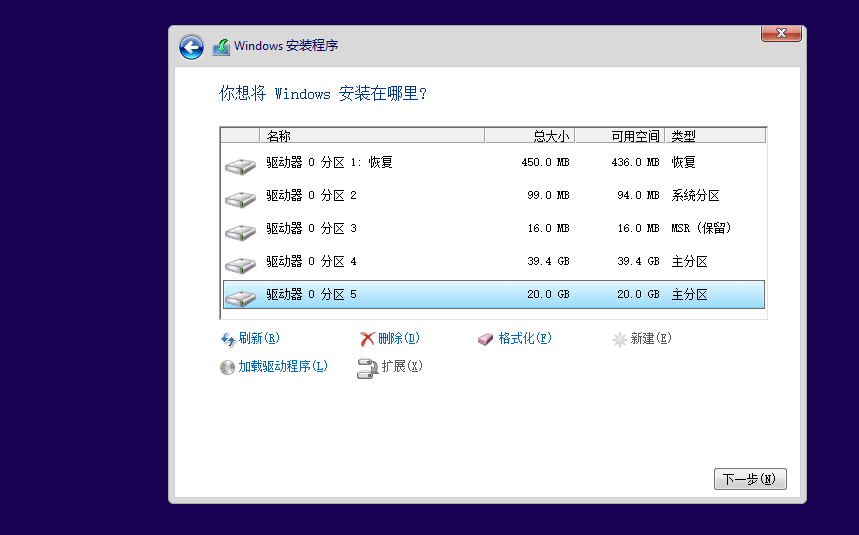Click drive icon for 分区 2 row
This screenshot has width=859, height=535.
click(240, 199)
